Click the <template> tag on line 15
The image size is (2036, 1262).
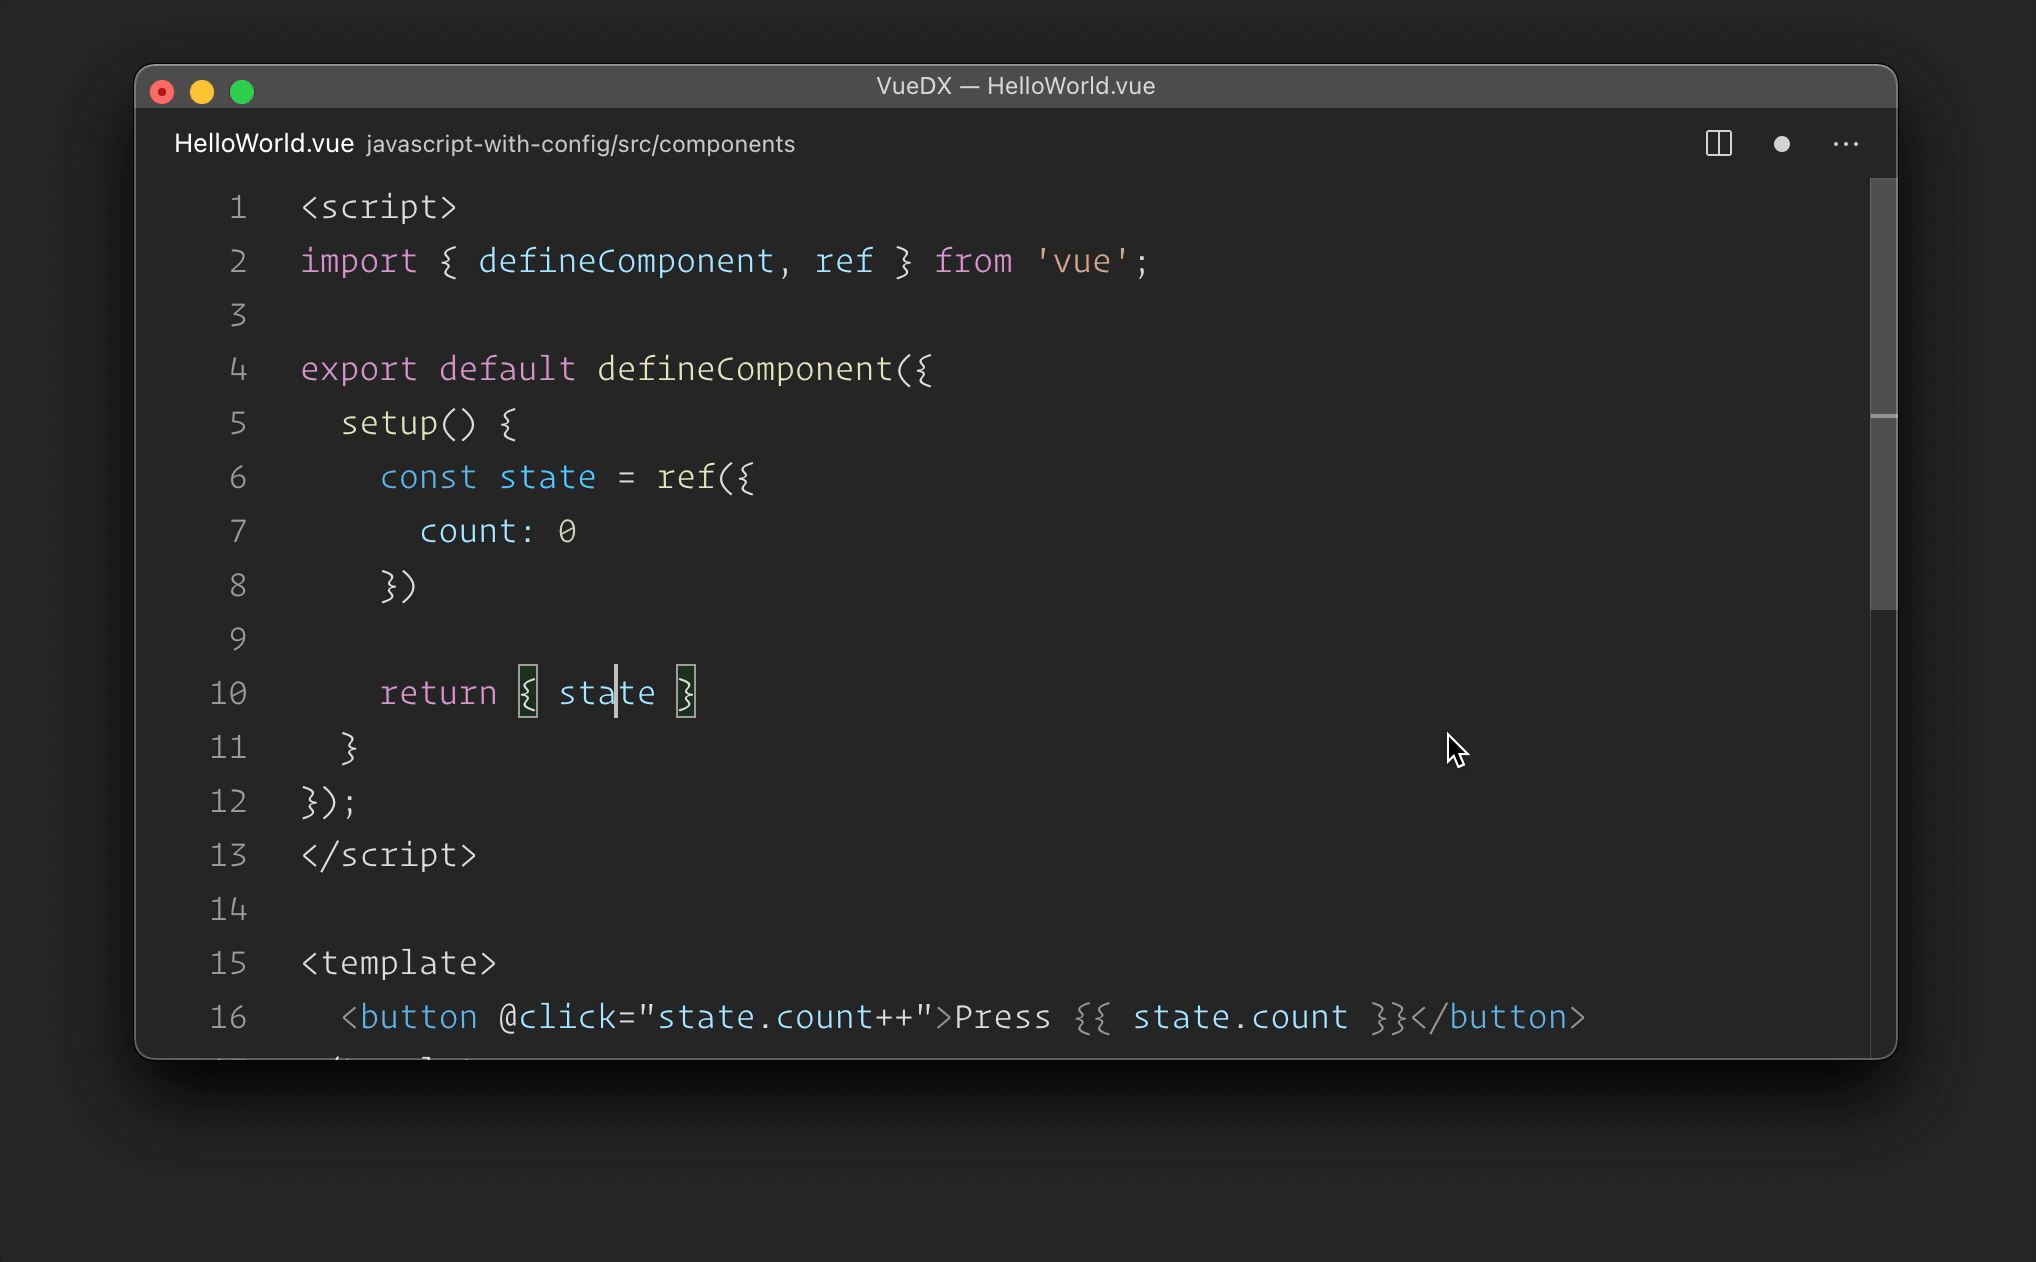click(x=398, y=963)
